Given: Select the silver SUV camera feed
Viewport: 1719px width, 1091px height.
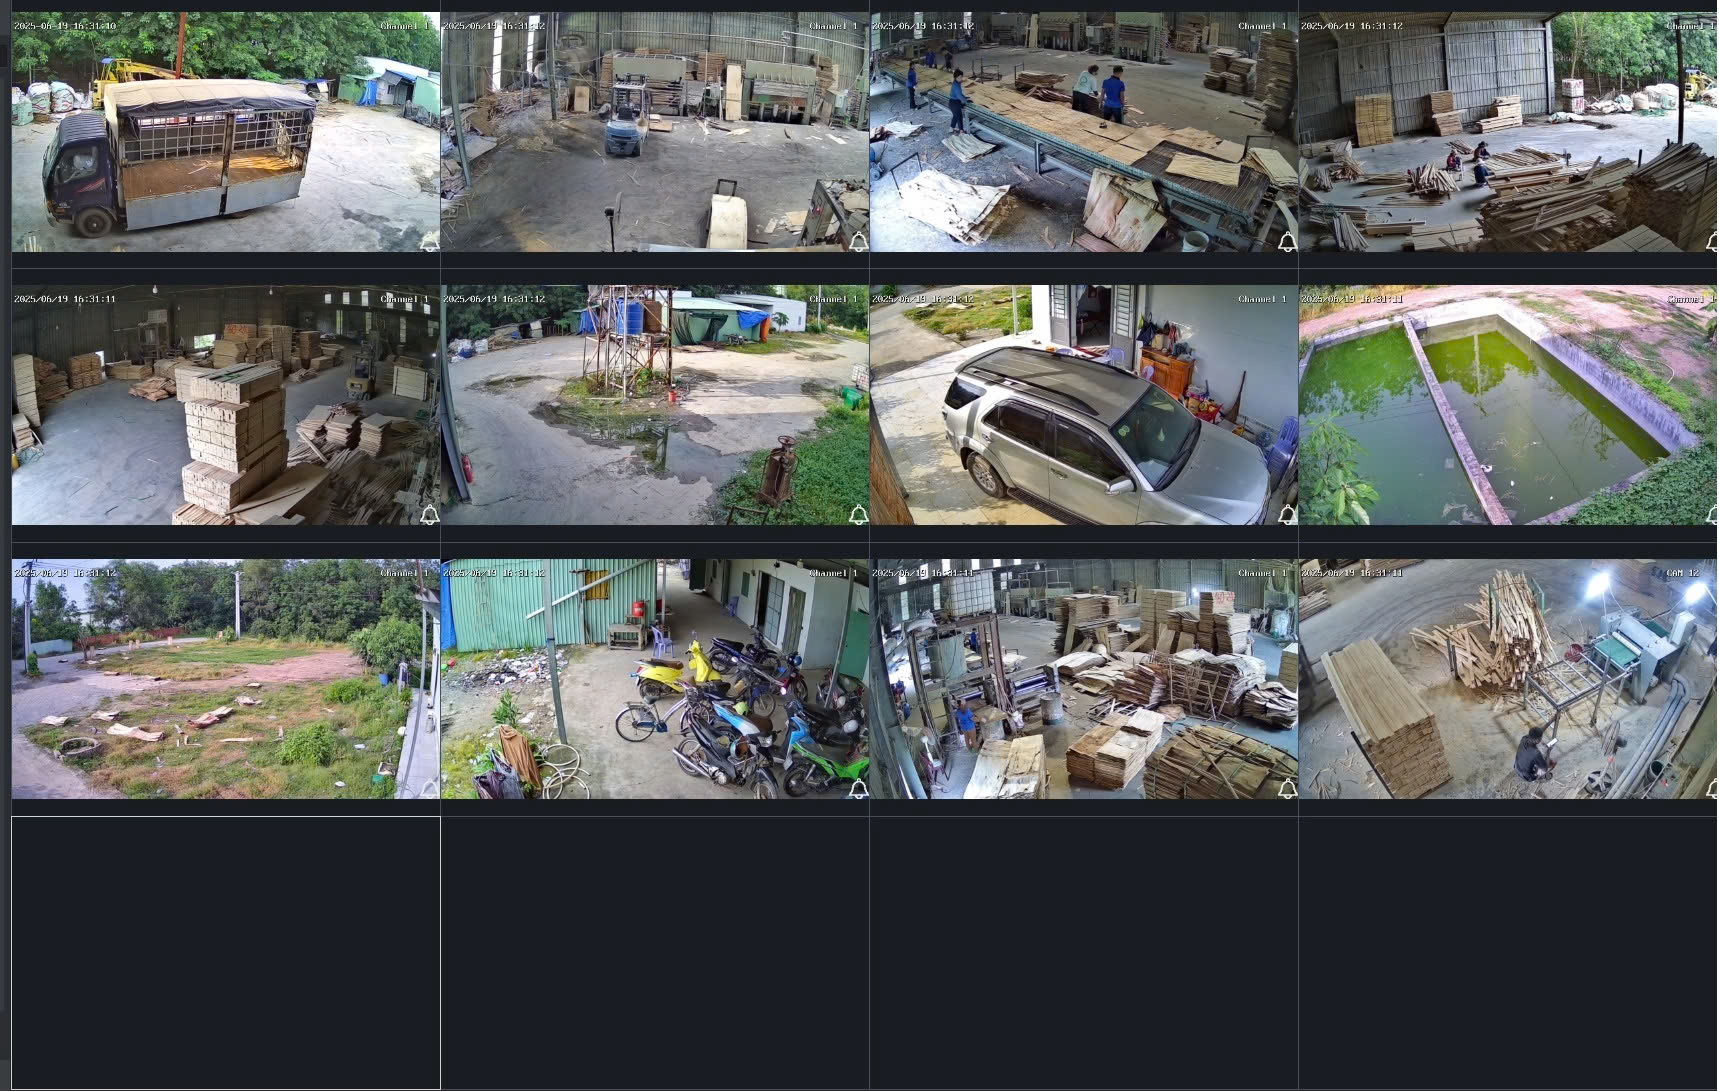Looking at the screenshot, I should (x=1083, y=405).
